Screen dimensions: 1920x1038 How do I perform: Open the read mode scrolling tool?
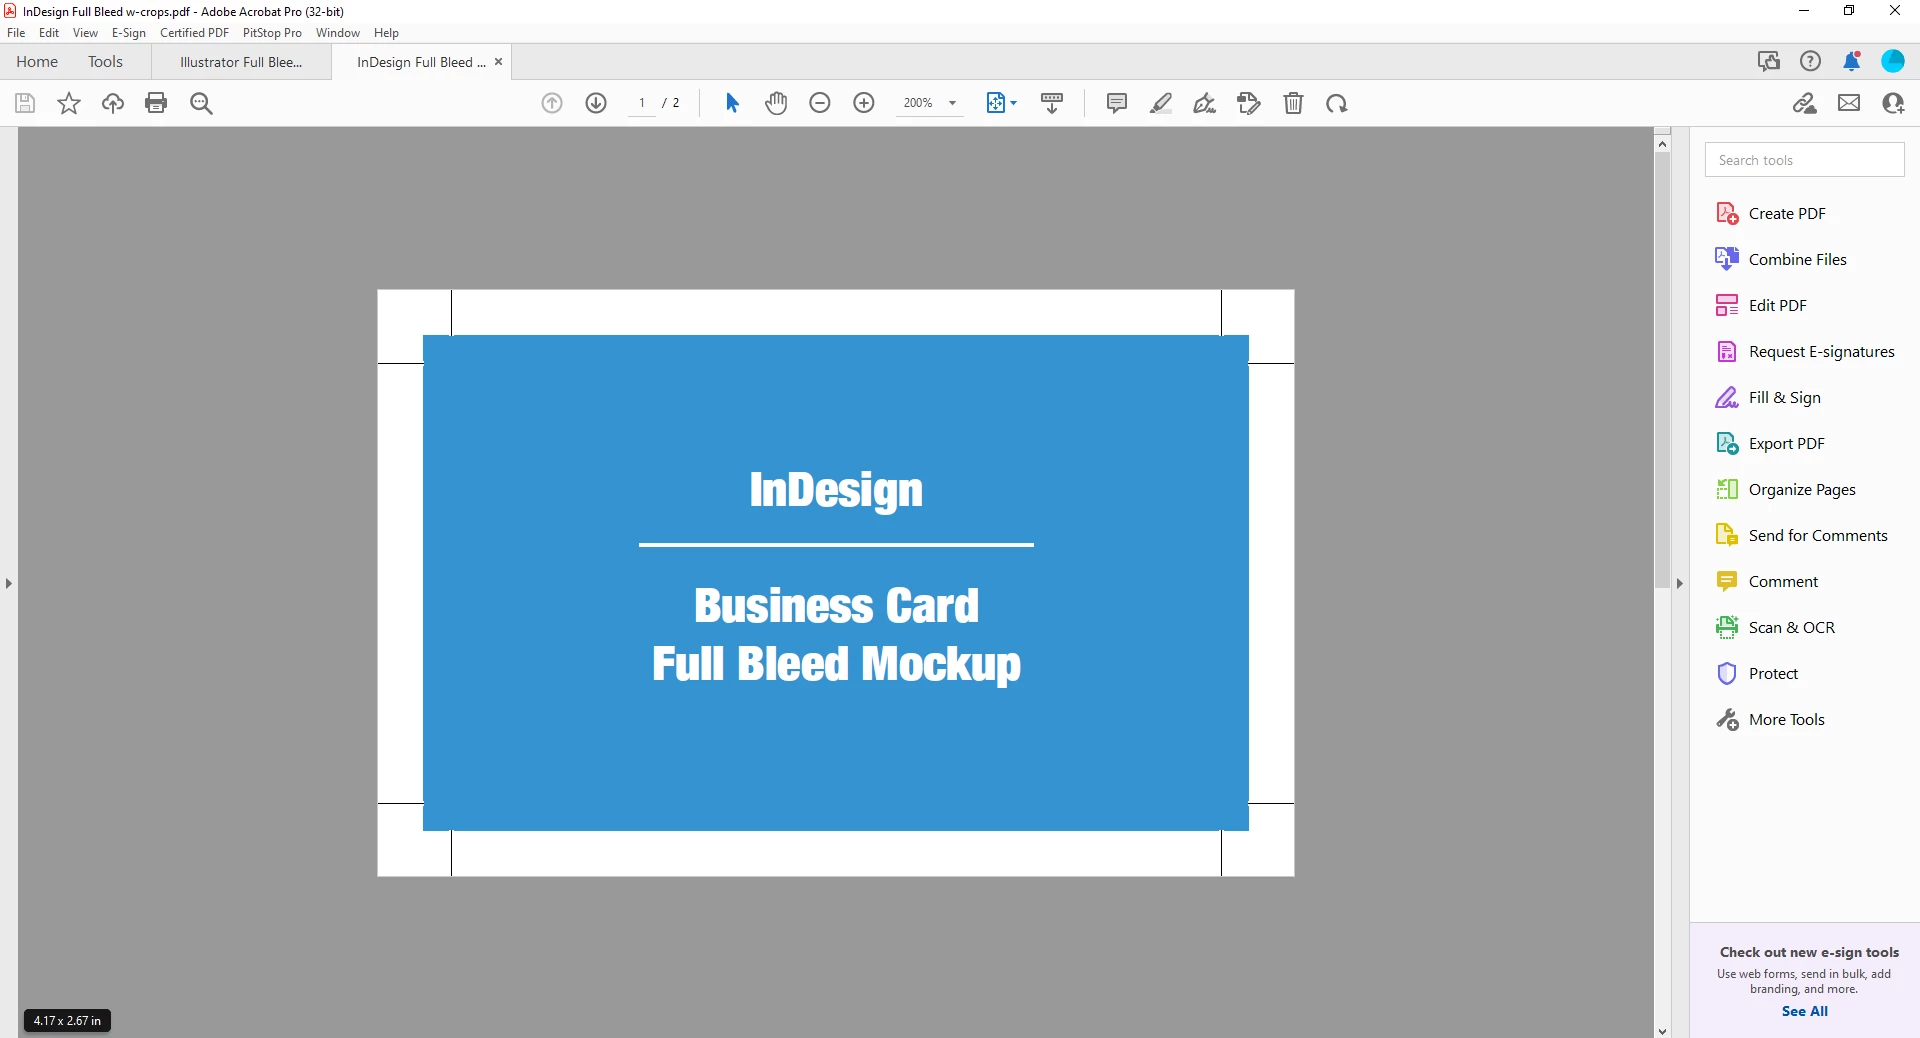(1052, 103)
